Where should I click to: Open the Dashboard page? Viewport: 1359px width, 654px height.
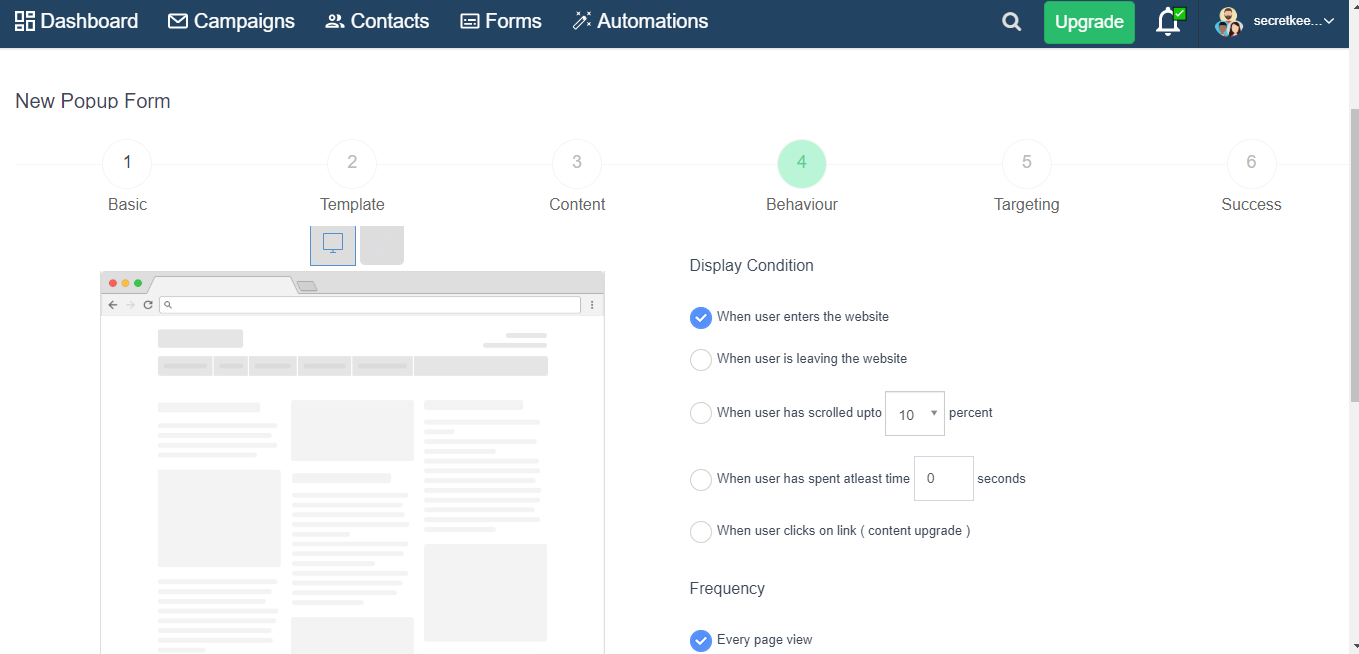point(77,21)
